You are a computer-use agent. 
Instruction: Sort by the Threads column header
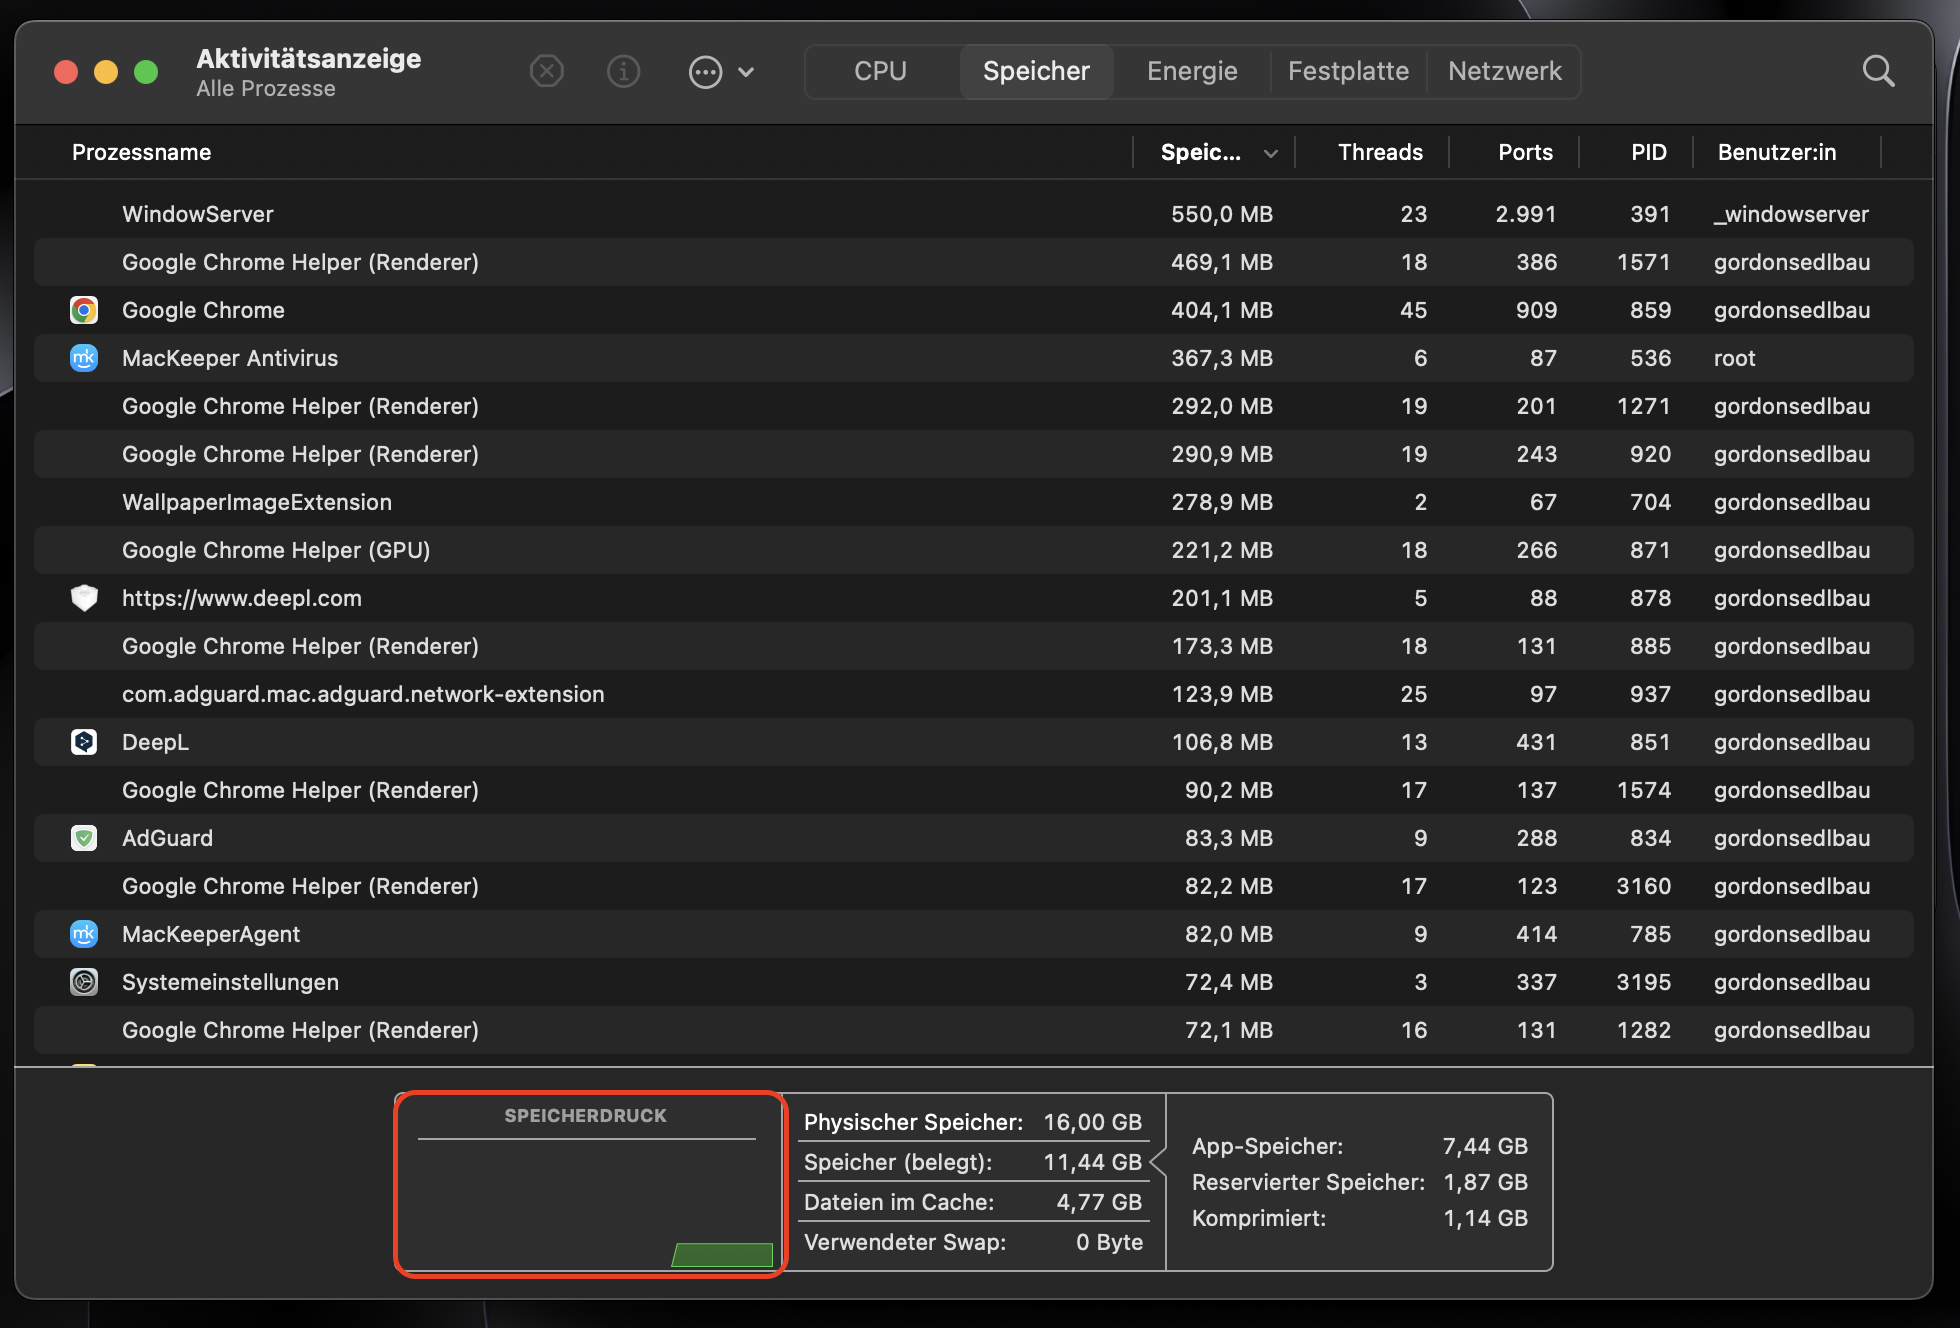1380,152
